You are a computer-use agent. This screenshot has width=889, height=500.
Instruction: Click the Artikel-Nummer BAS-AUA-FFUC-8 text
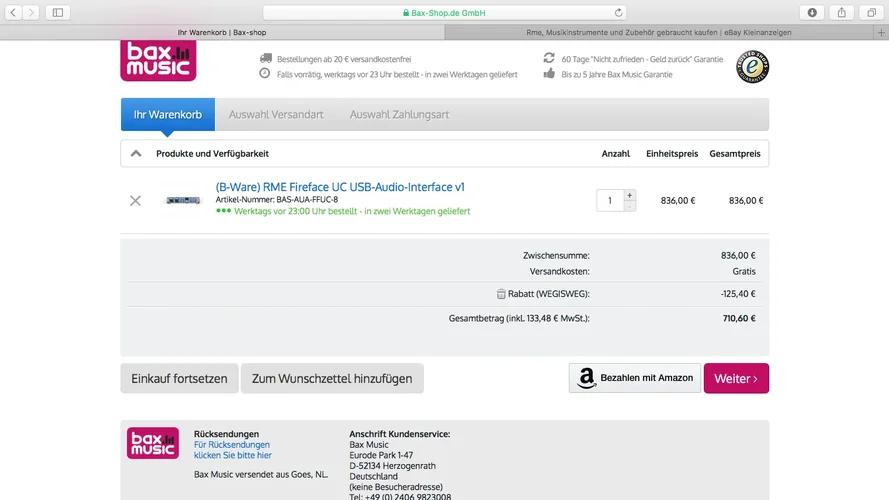(x=277, y=200)
